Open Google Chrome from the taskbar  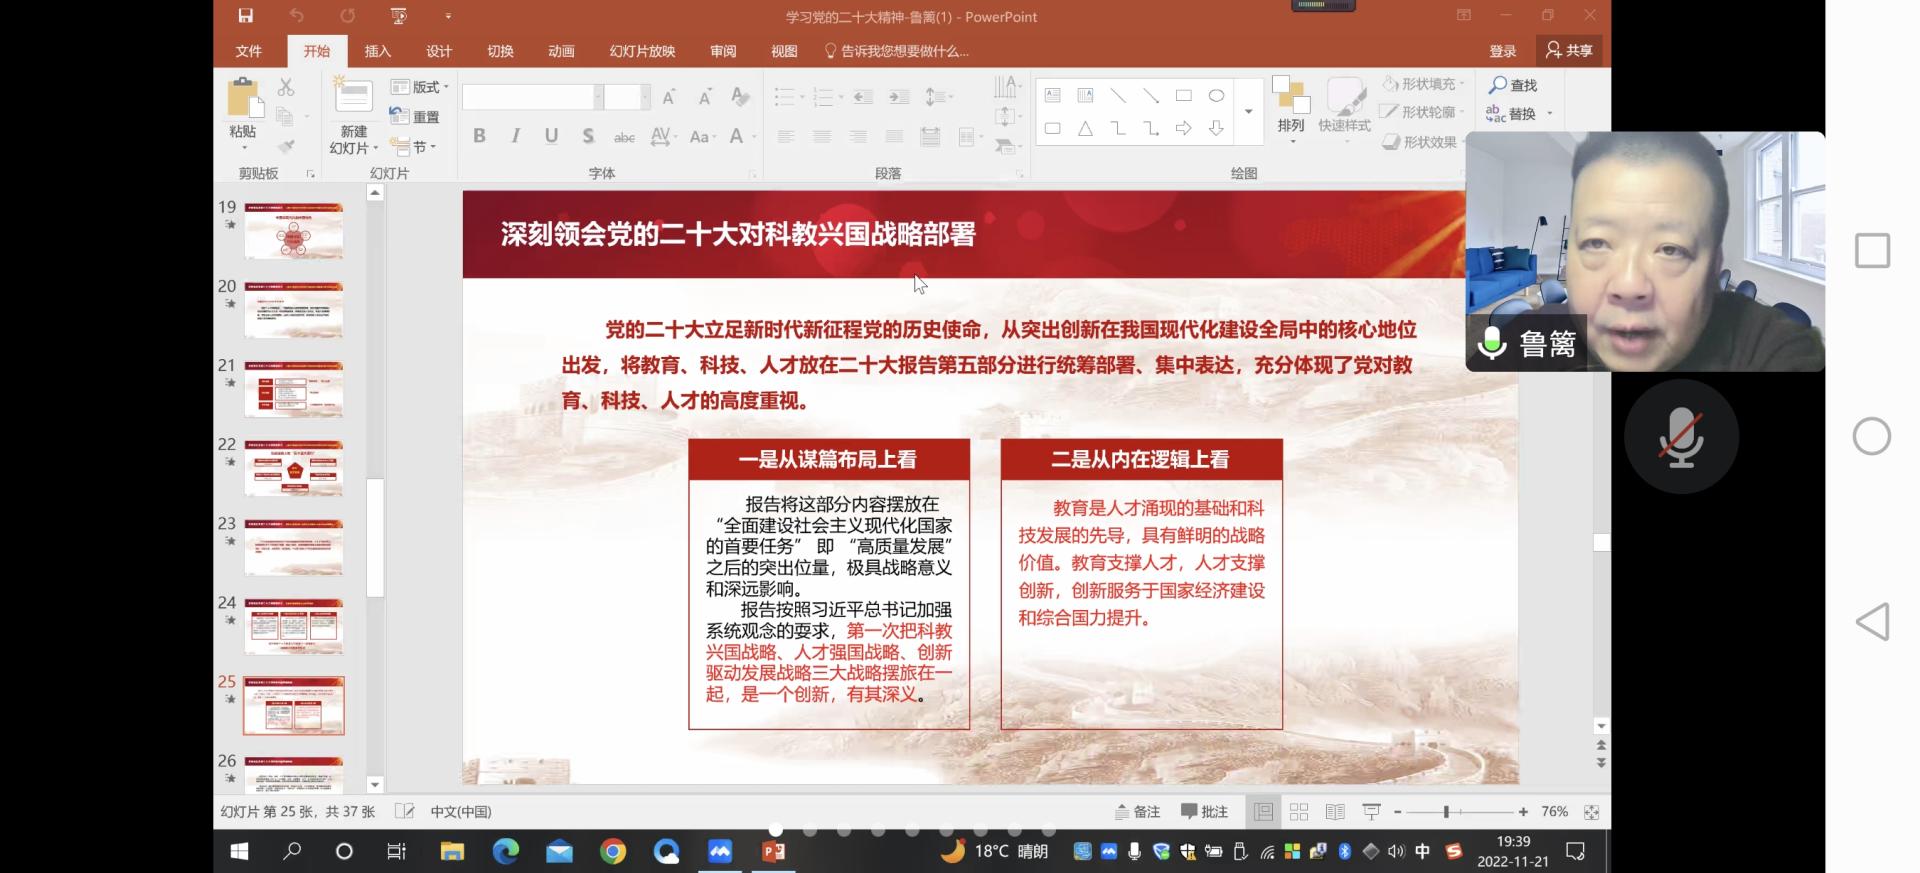pyautogui.click(x=613, y=852)
